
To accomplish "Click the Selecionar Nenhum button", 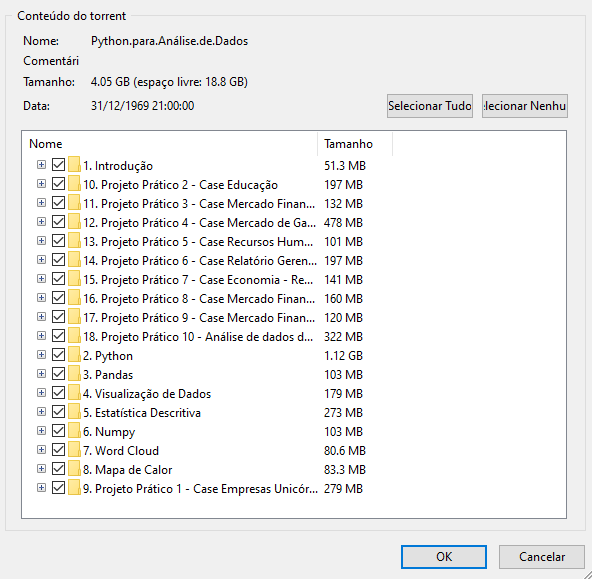I will [525, 106].
